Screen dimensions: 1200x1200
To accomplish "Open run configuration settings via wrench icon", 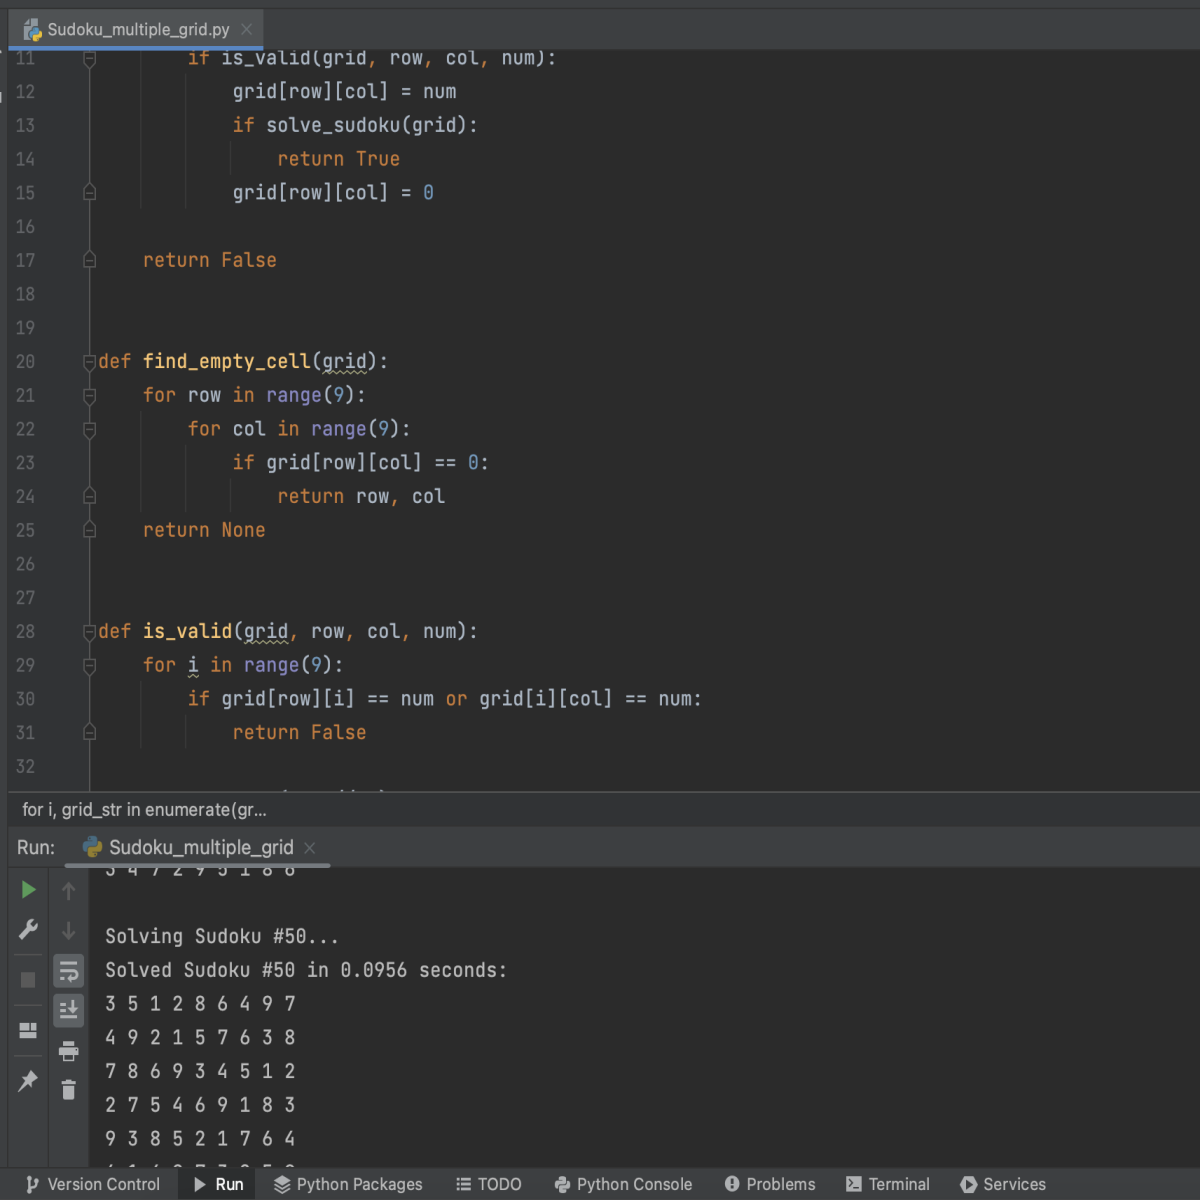I will pyautogui.click(x=28, y=930).
